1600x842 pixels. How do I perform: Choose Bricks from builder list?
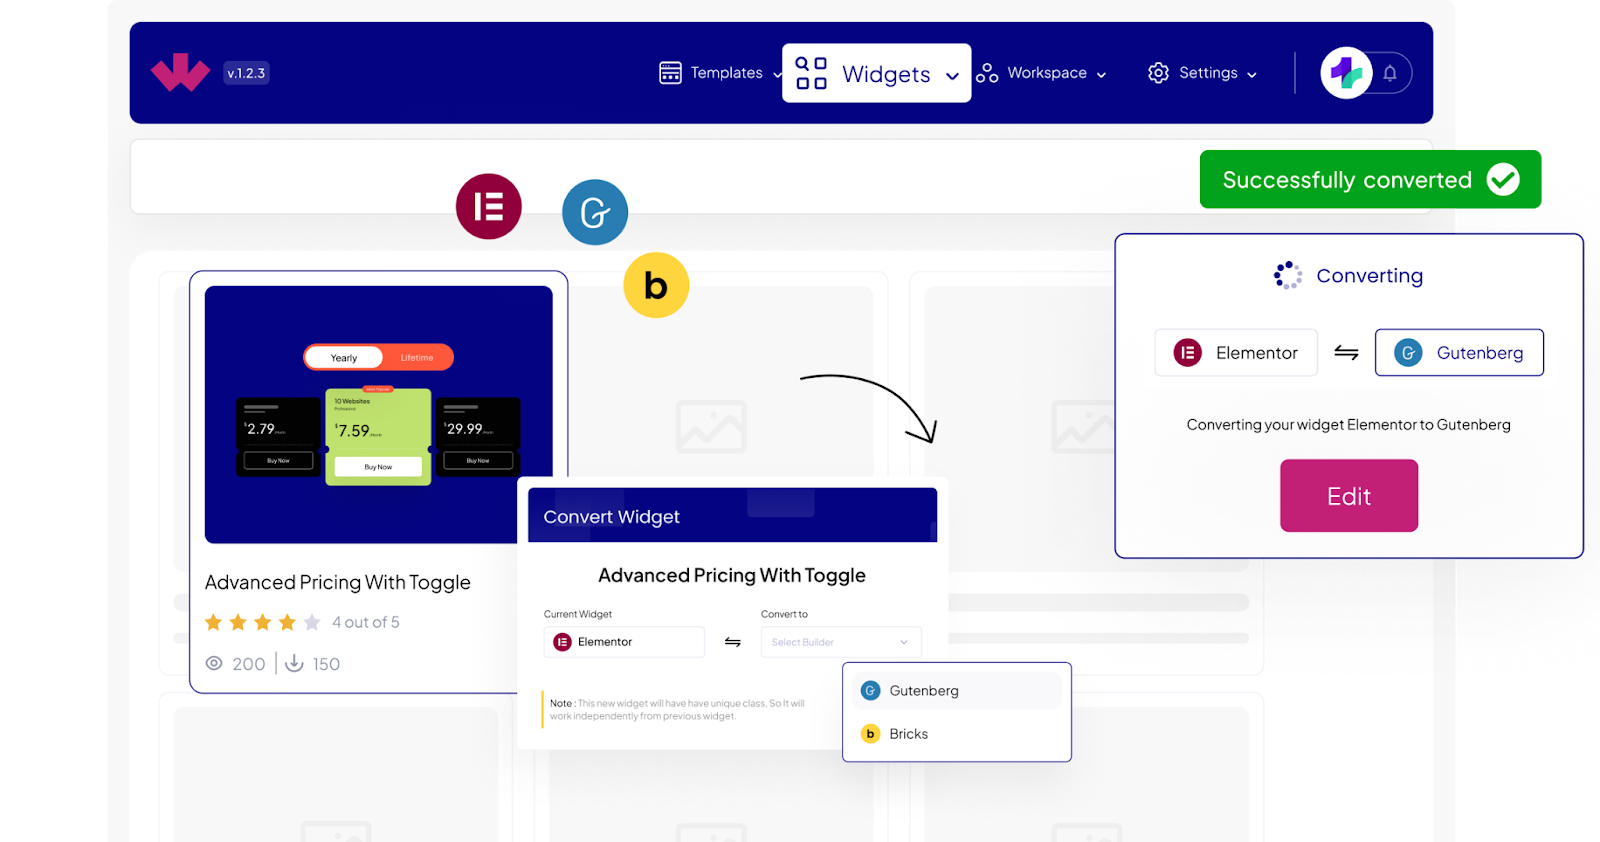click(957, 734)
